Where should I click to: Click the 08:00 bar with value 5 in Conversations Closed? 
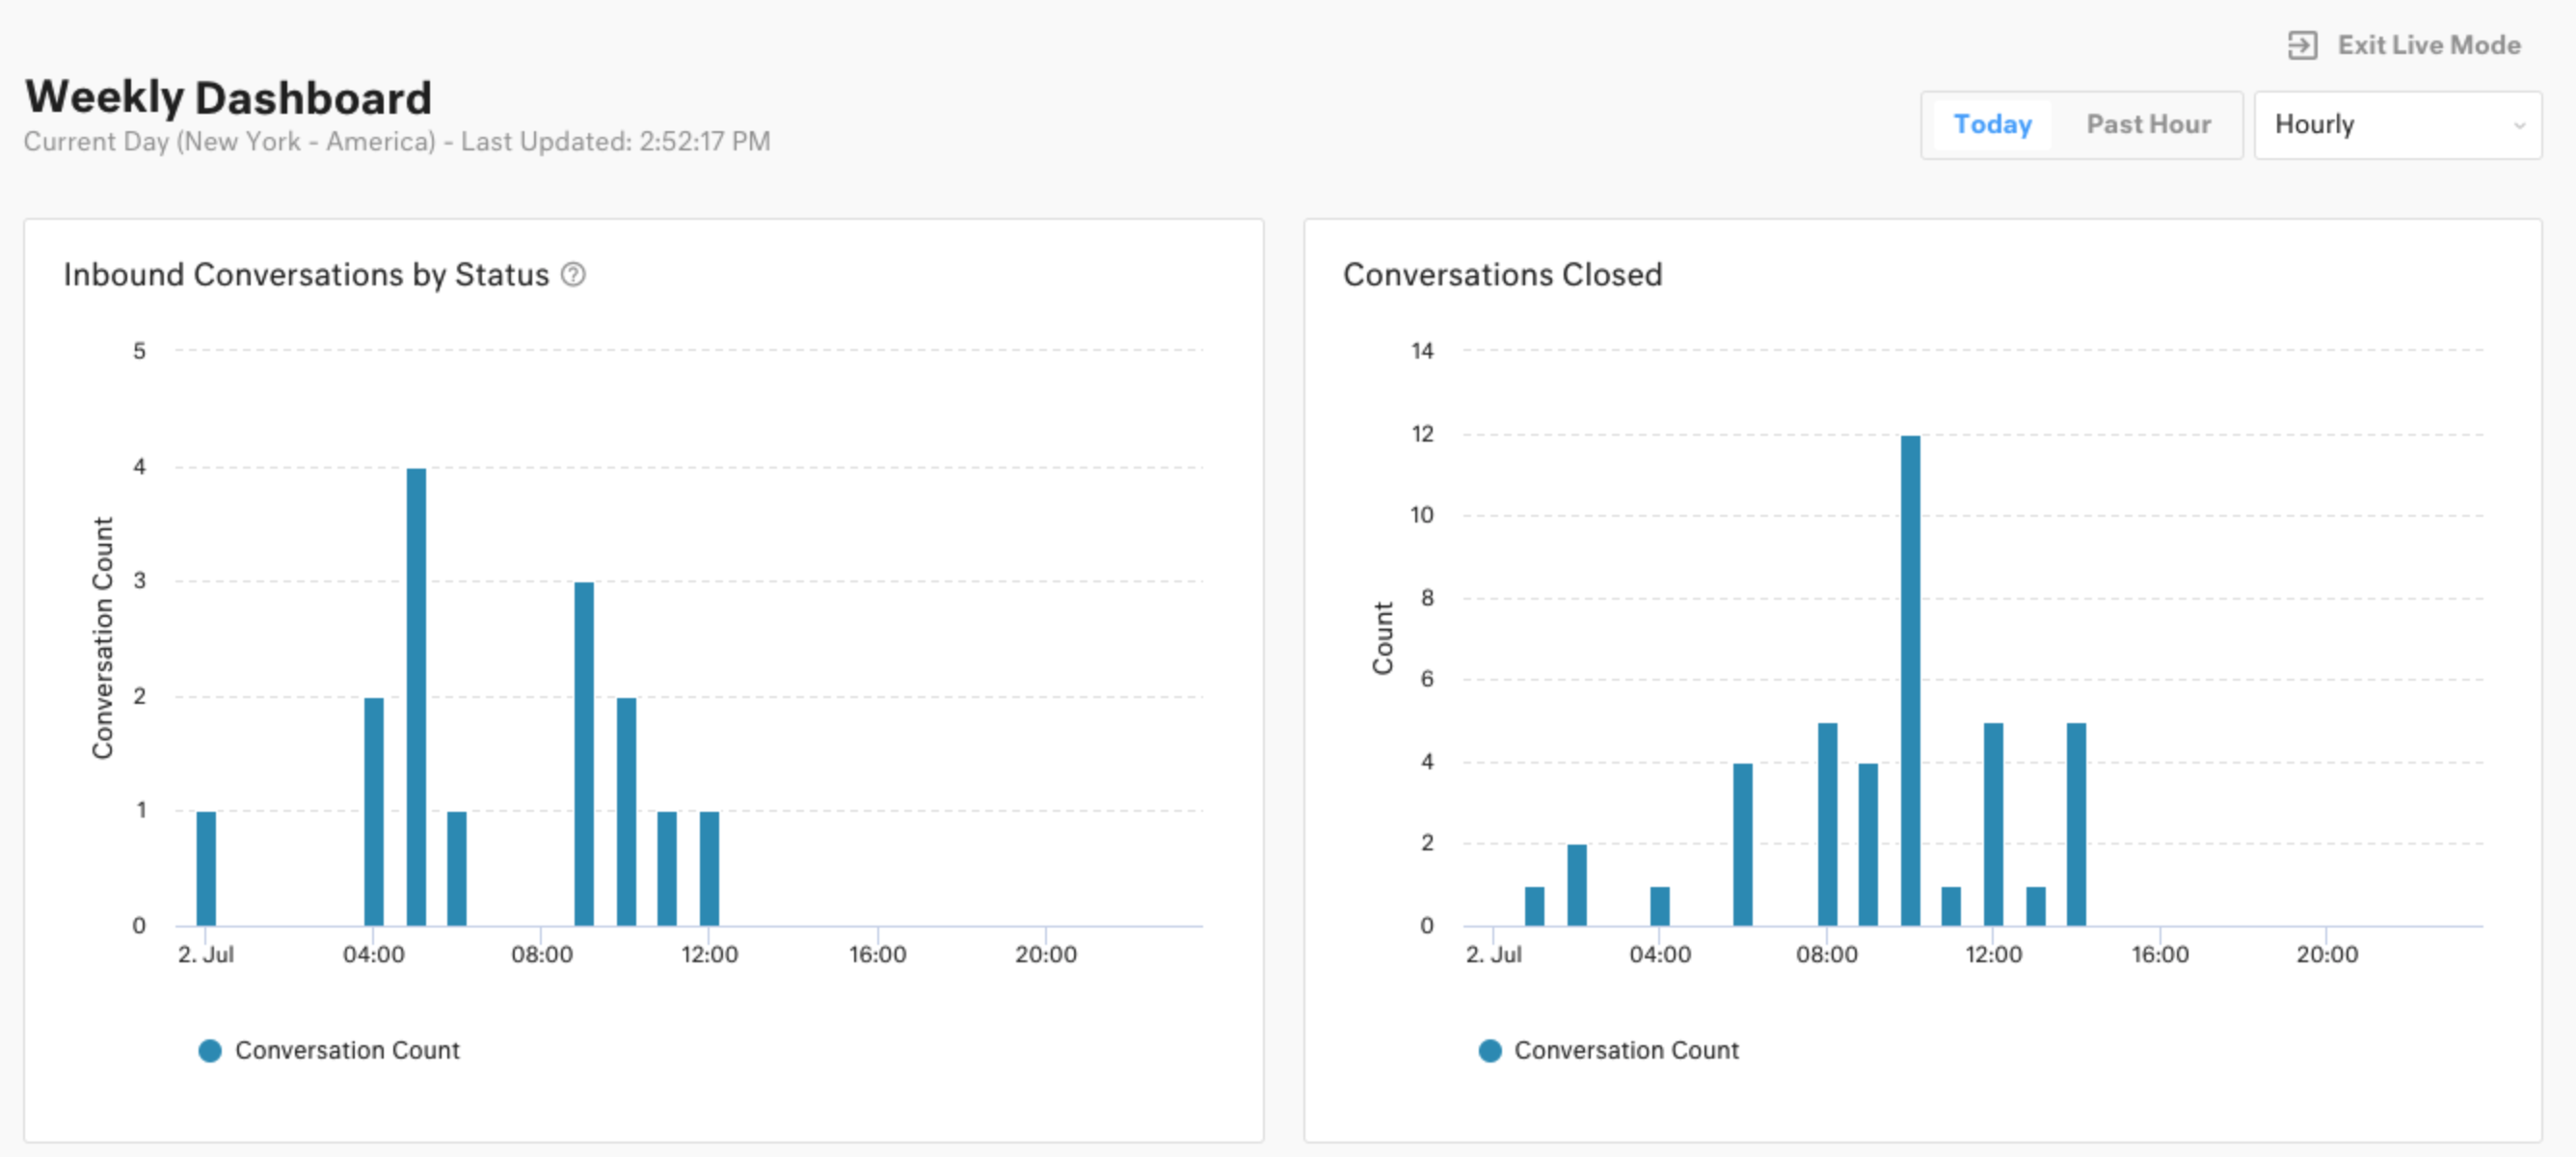[1827, 824]
